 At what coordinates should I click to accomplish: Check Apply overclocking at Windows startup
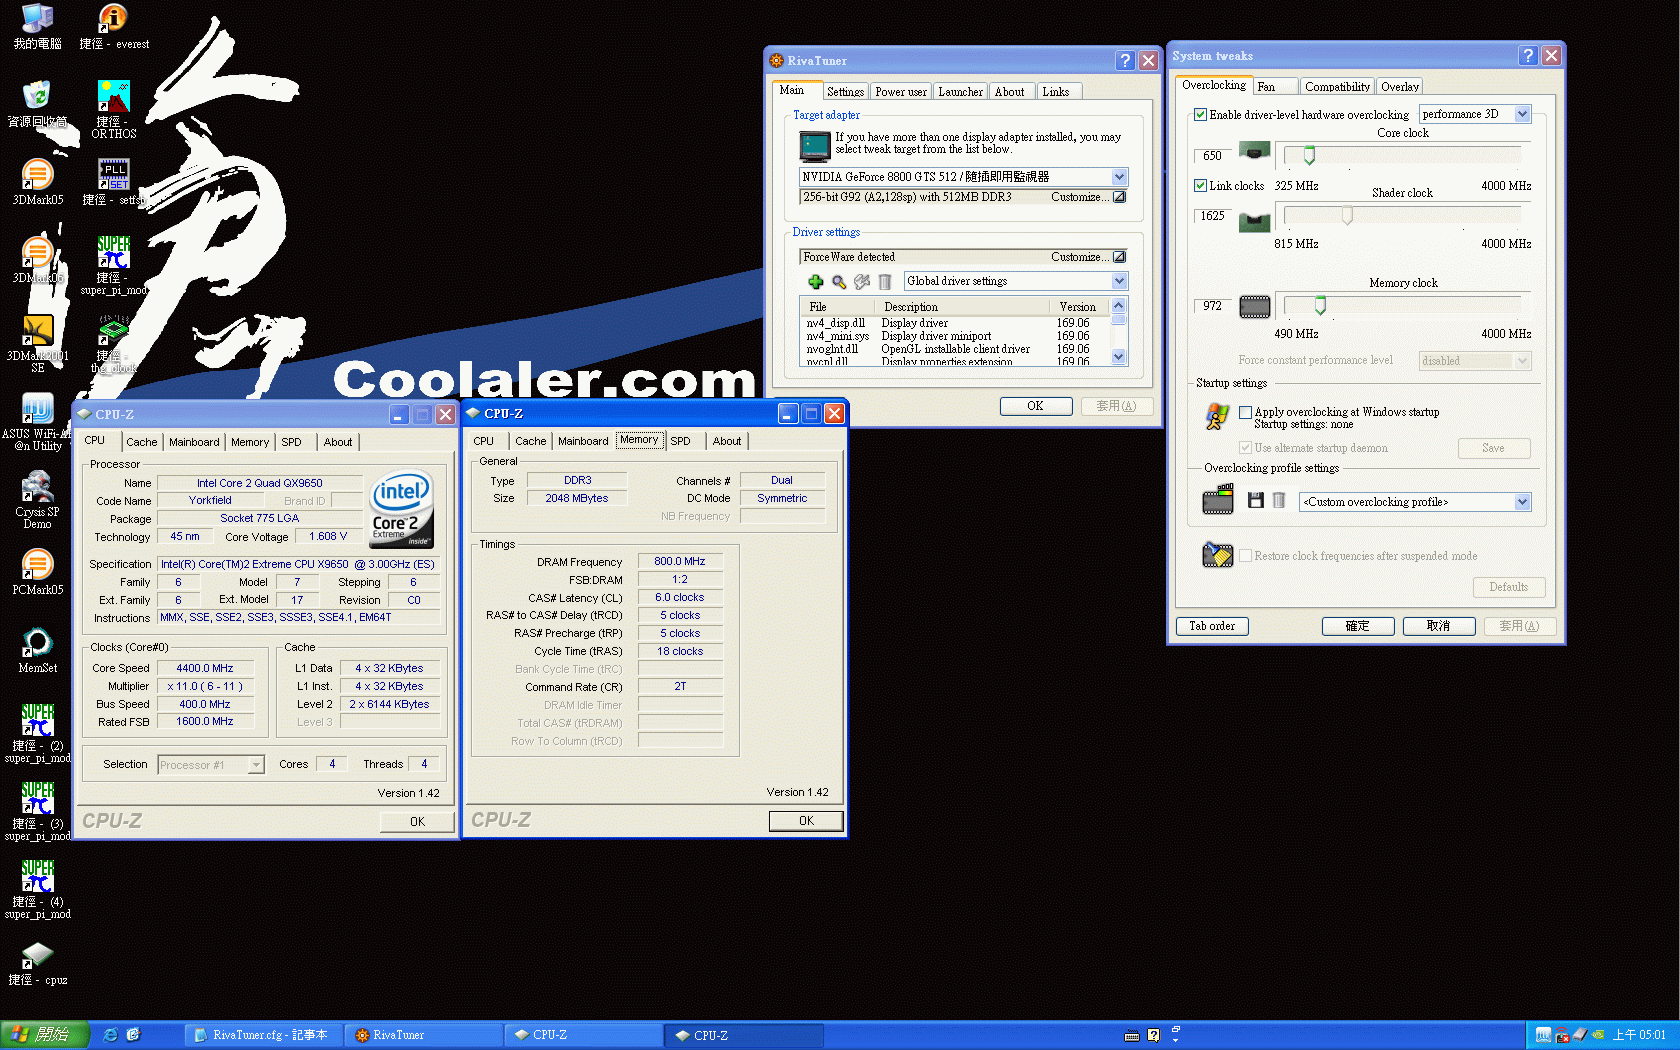1245,412
